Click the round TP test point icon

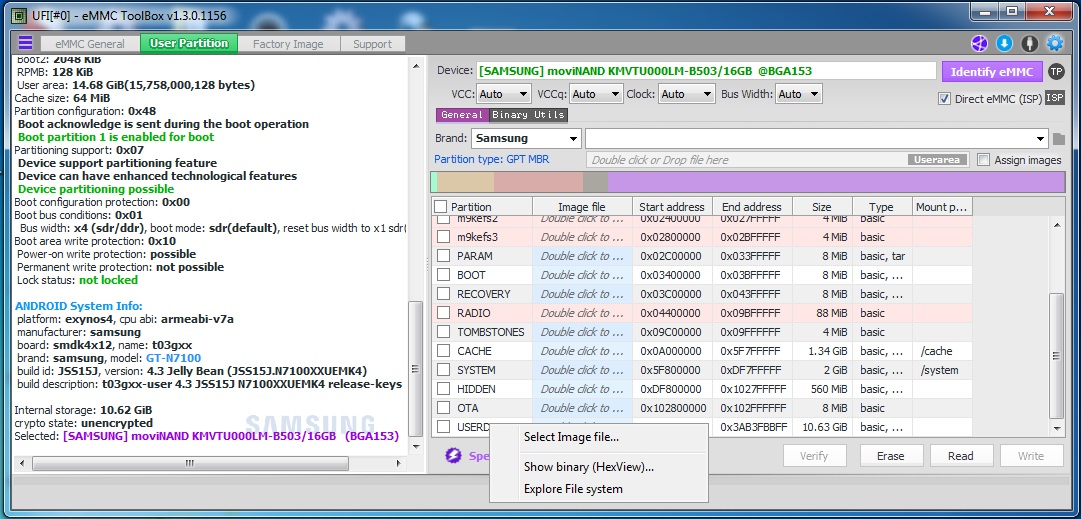(x=1055, y=71)
